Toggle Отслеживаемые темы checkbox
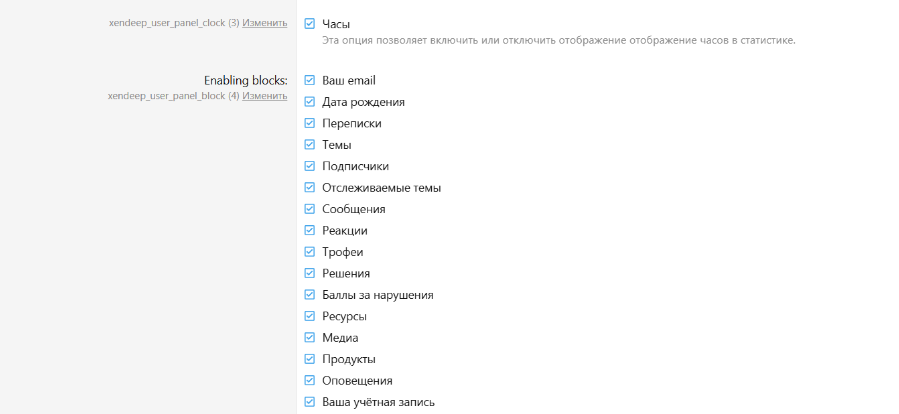The image size is (899, 414). click(x=310, y=187)
